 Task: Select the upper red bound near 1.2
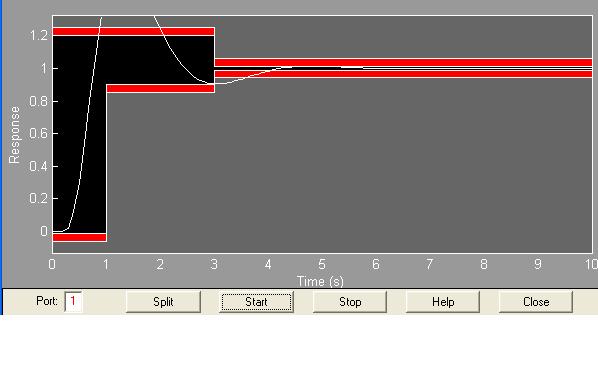point(133,31)
